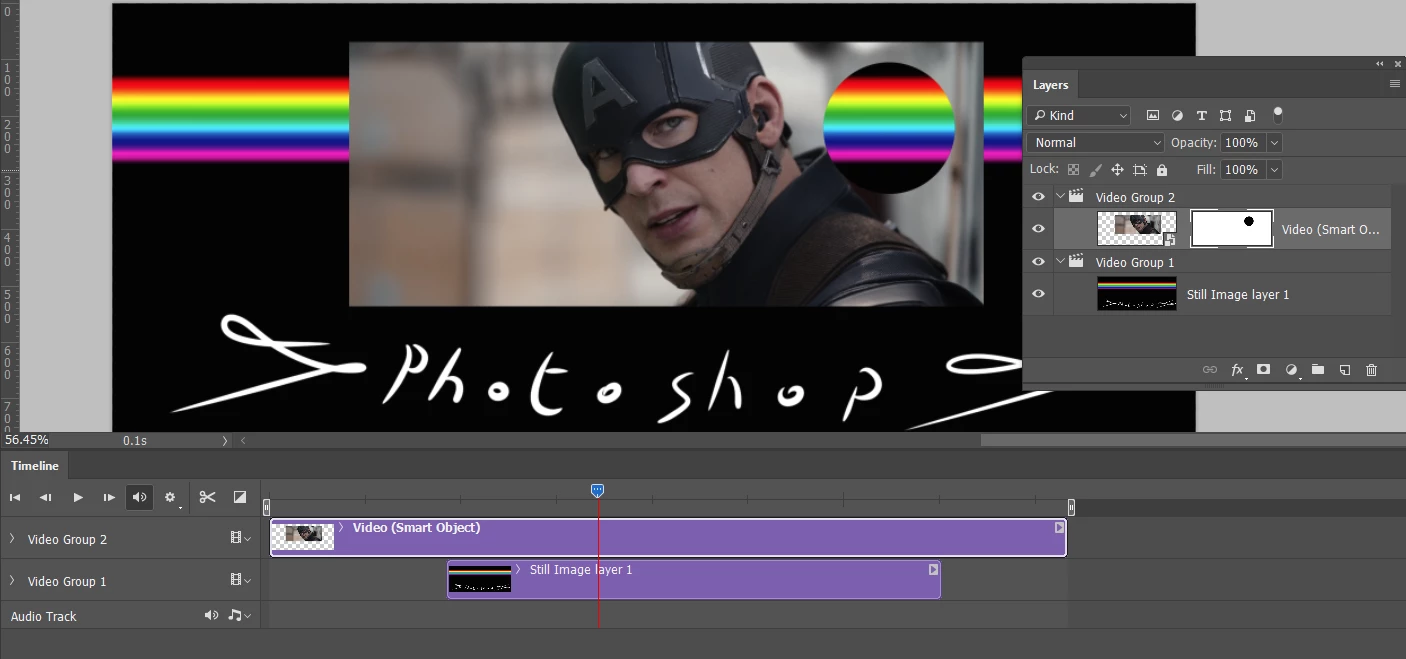Lock artboard nesting icon
The width and height of the screenshot is (1406, 659).
pos(1140,170)
